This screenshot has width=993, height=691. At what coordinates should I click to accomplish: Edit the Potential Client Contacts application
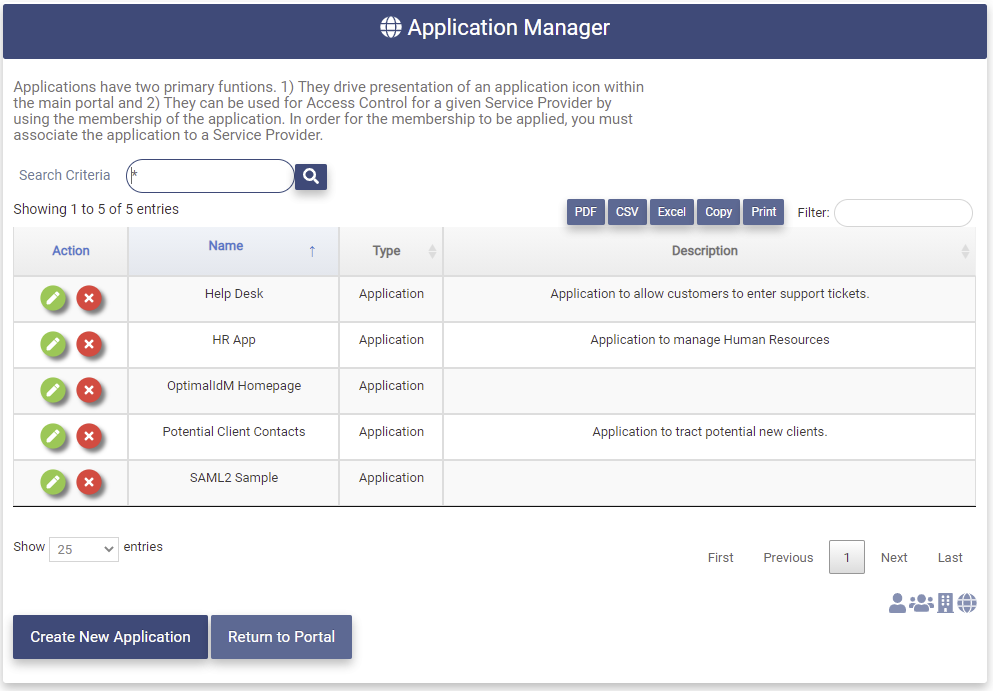[x=53, y=436]
